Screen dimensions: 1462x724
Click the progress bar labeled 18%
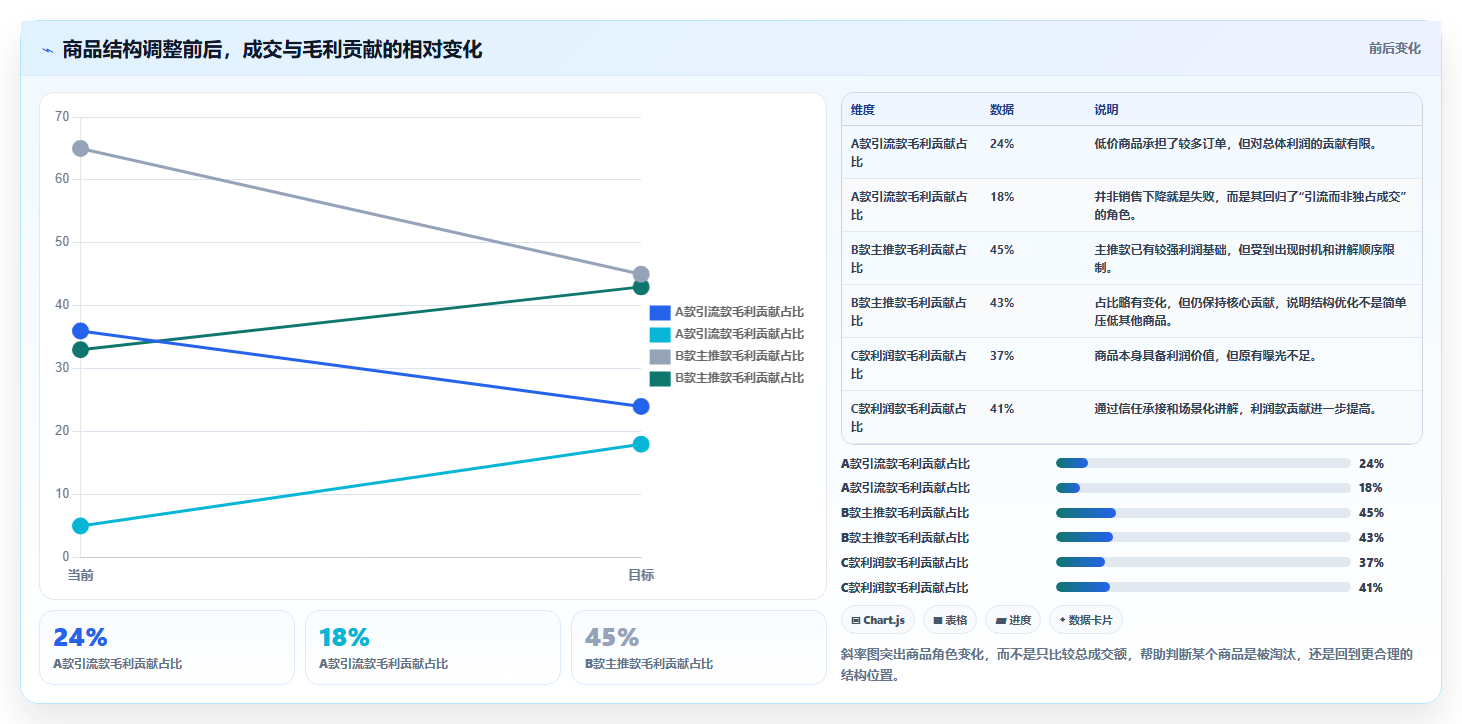(x=1203, y=488)
